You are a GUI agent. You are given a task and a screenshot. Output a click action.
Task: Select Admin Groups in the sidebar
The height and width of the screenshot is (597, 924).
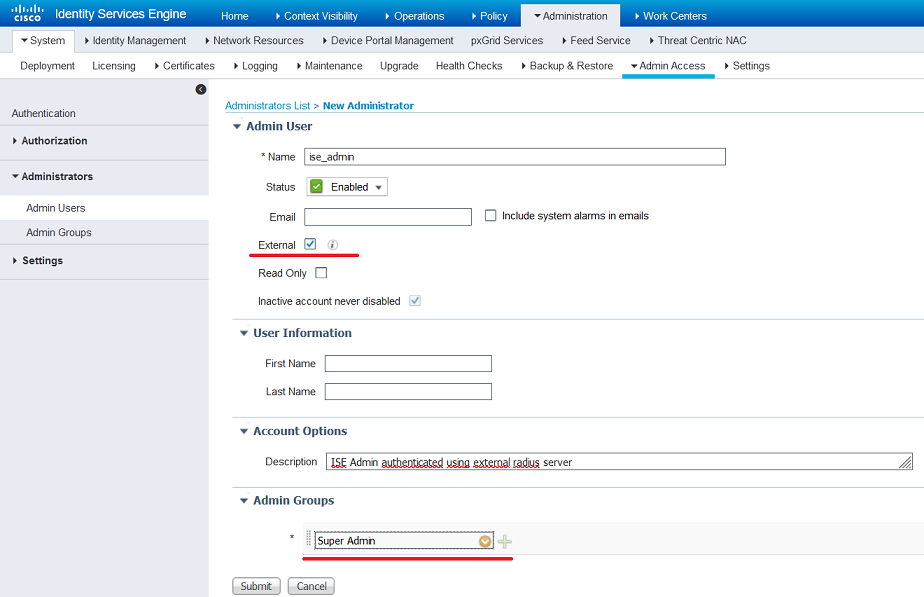click(59, 232)
